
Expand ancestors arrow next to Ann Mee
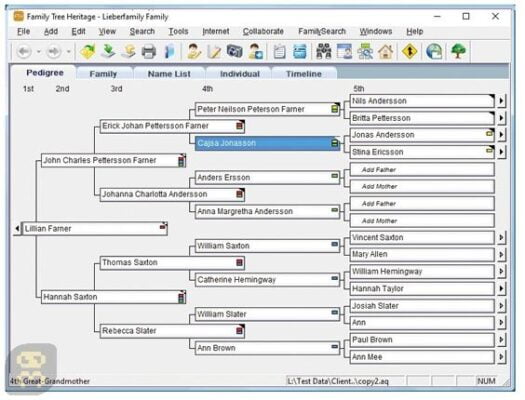click(x=501, y=357)
